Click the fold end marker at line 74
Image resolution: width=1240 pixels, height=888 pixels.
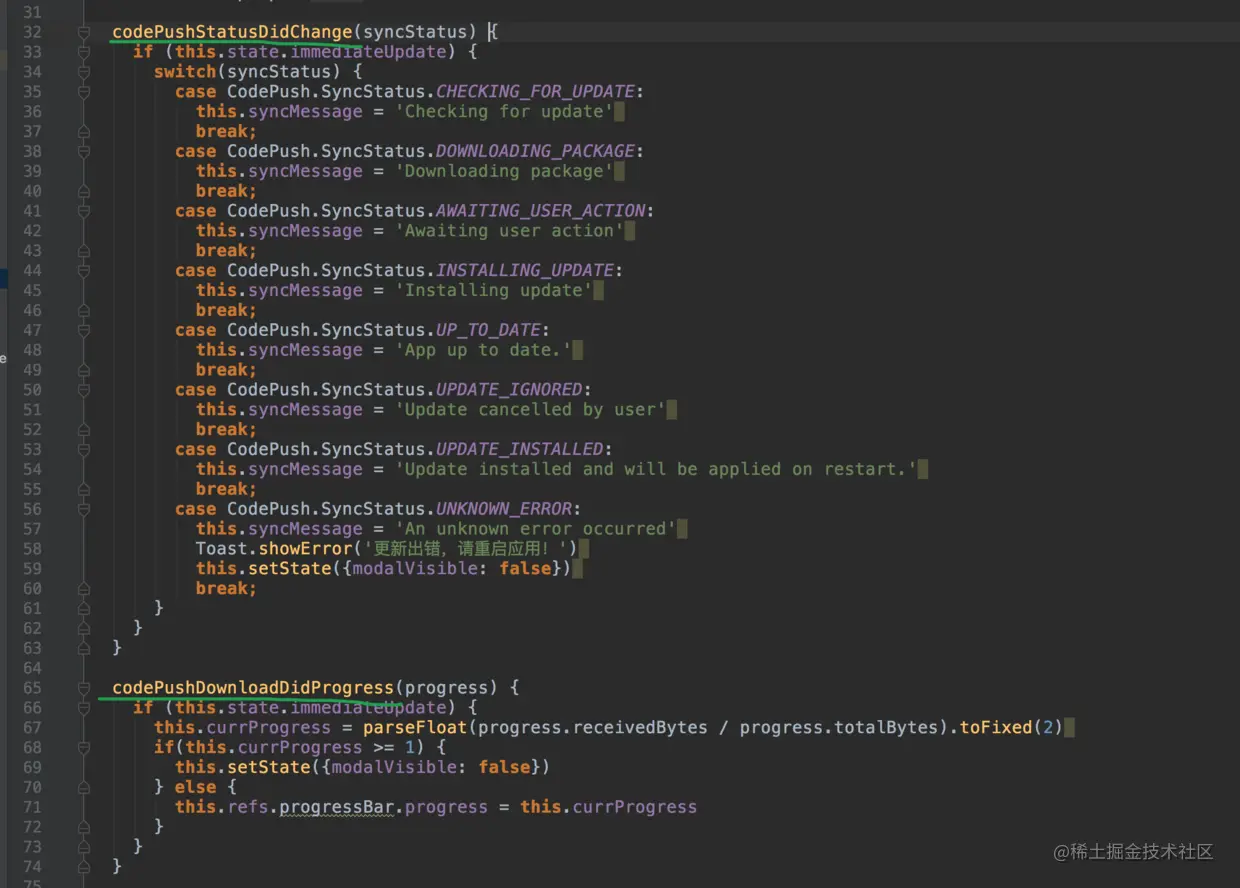pyautogui.click(x=84, y=866)
